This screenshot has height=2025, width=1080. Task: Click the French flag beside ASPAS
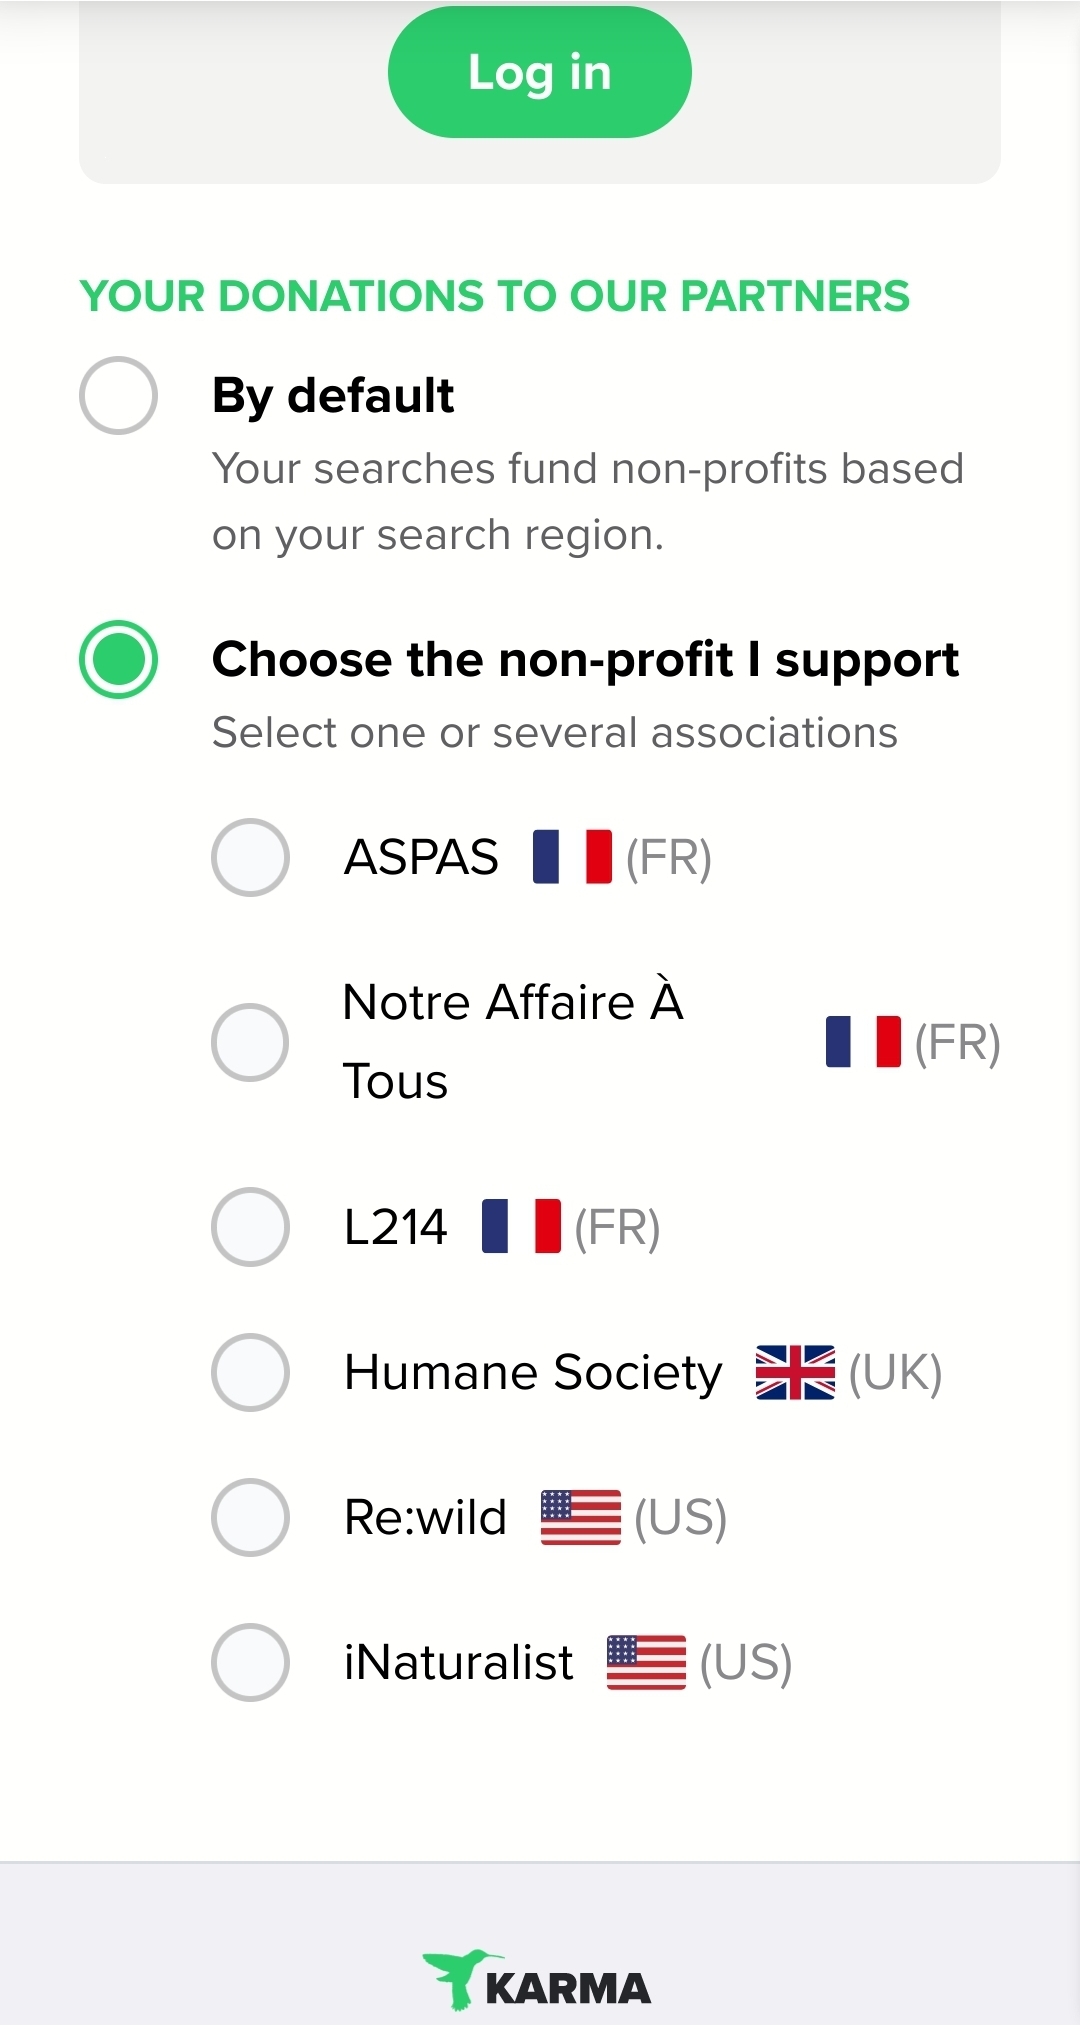(x=572, y=857)
